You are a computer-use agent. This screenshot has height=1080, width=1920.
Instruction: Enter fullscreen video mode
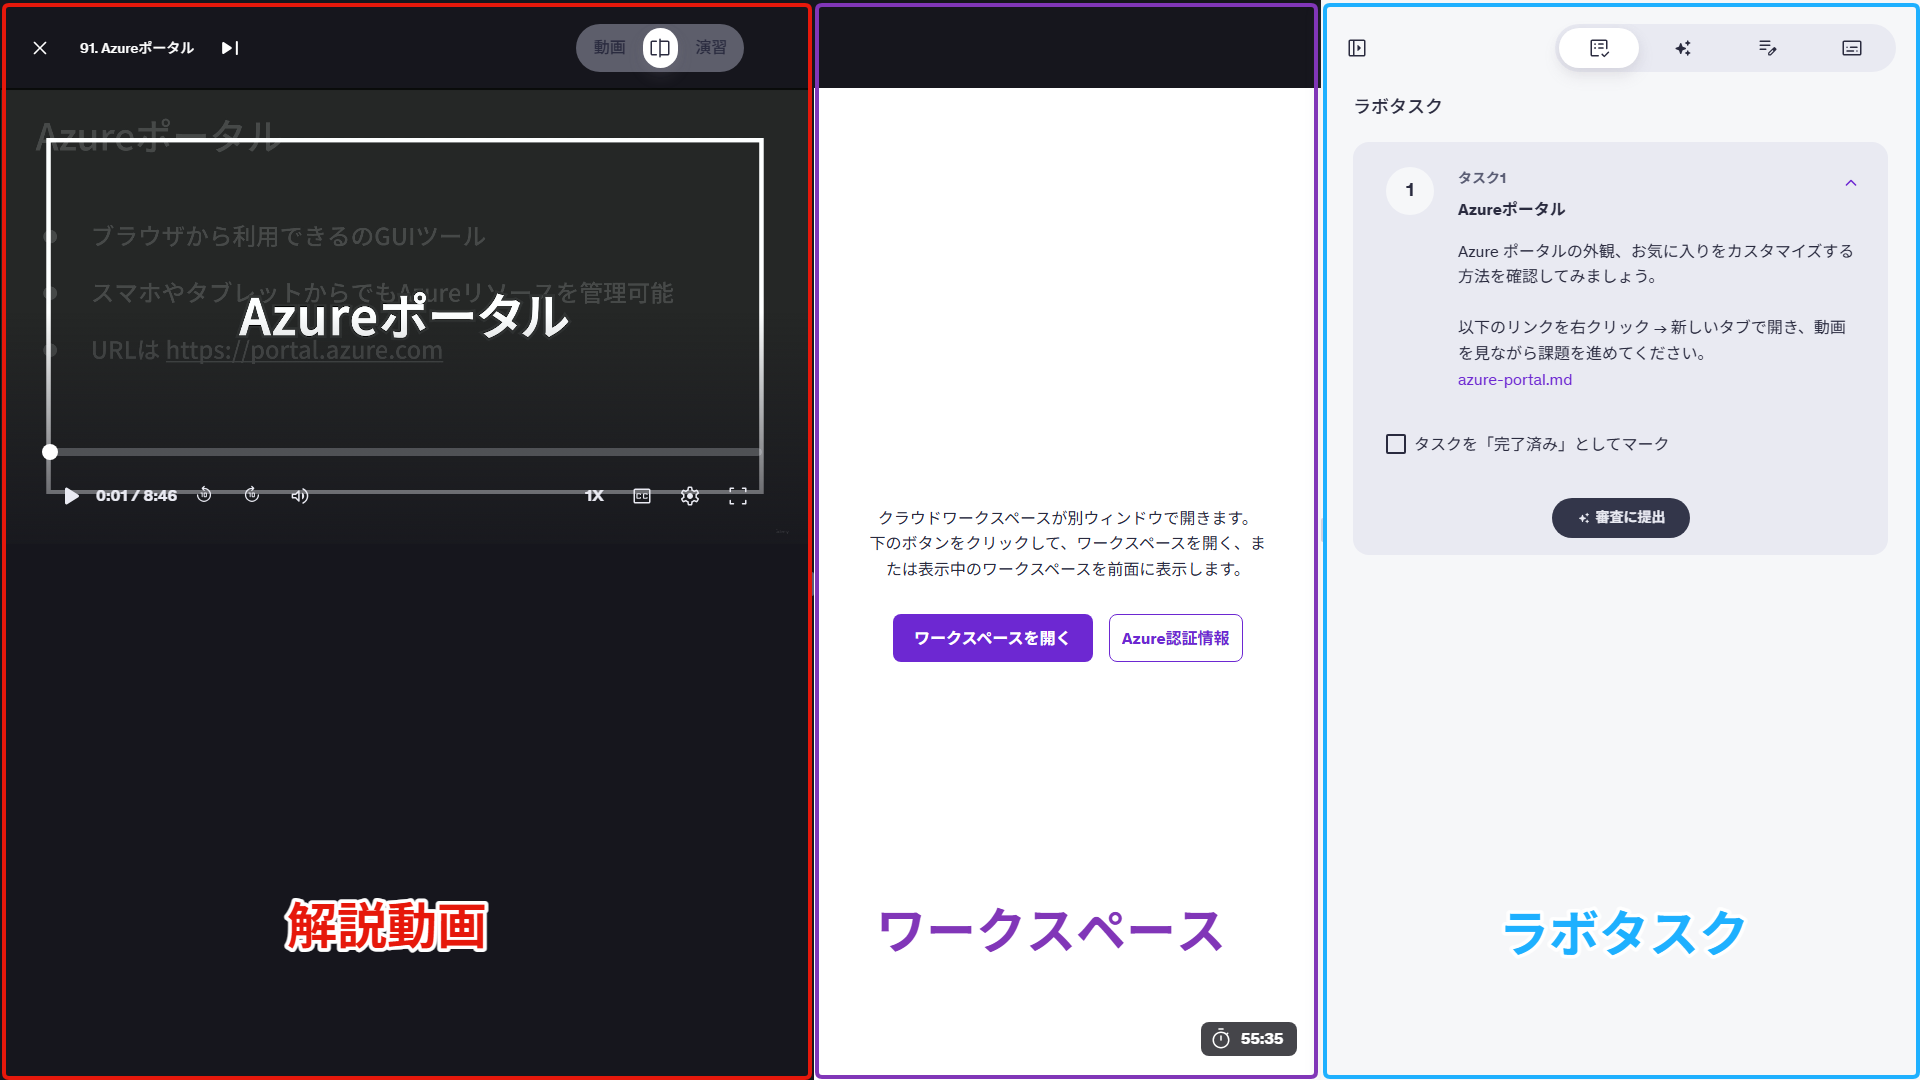(x=738, y=496)
